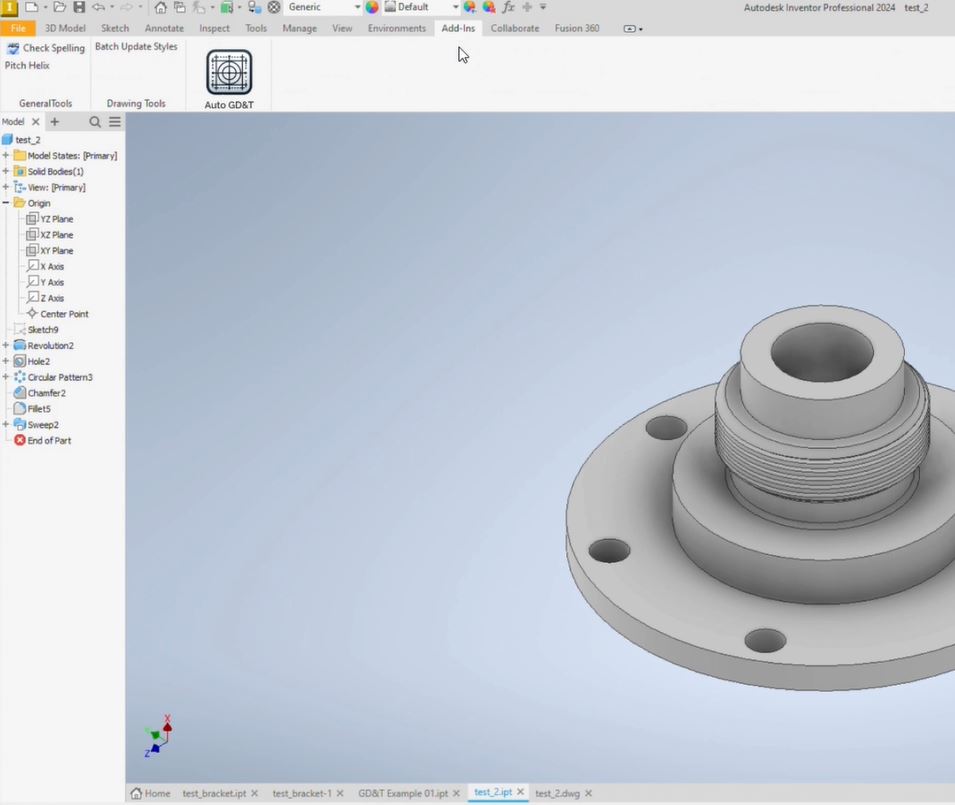The width and height of the screenshot is (955, 805).
Task: Click the XYZ axis triad indicator
Action: pyautogui.click(x=158, y=736)
